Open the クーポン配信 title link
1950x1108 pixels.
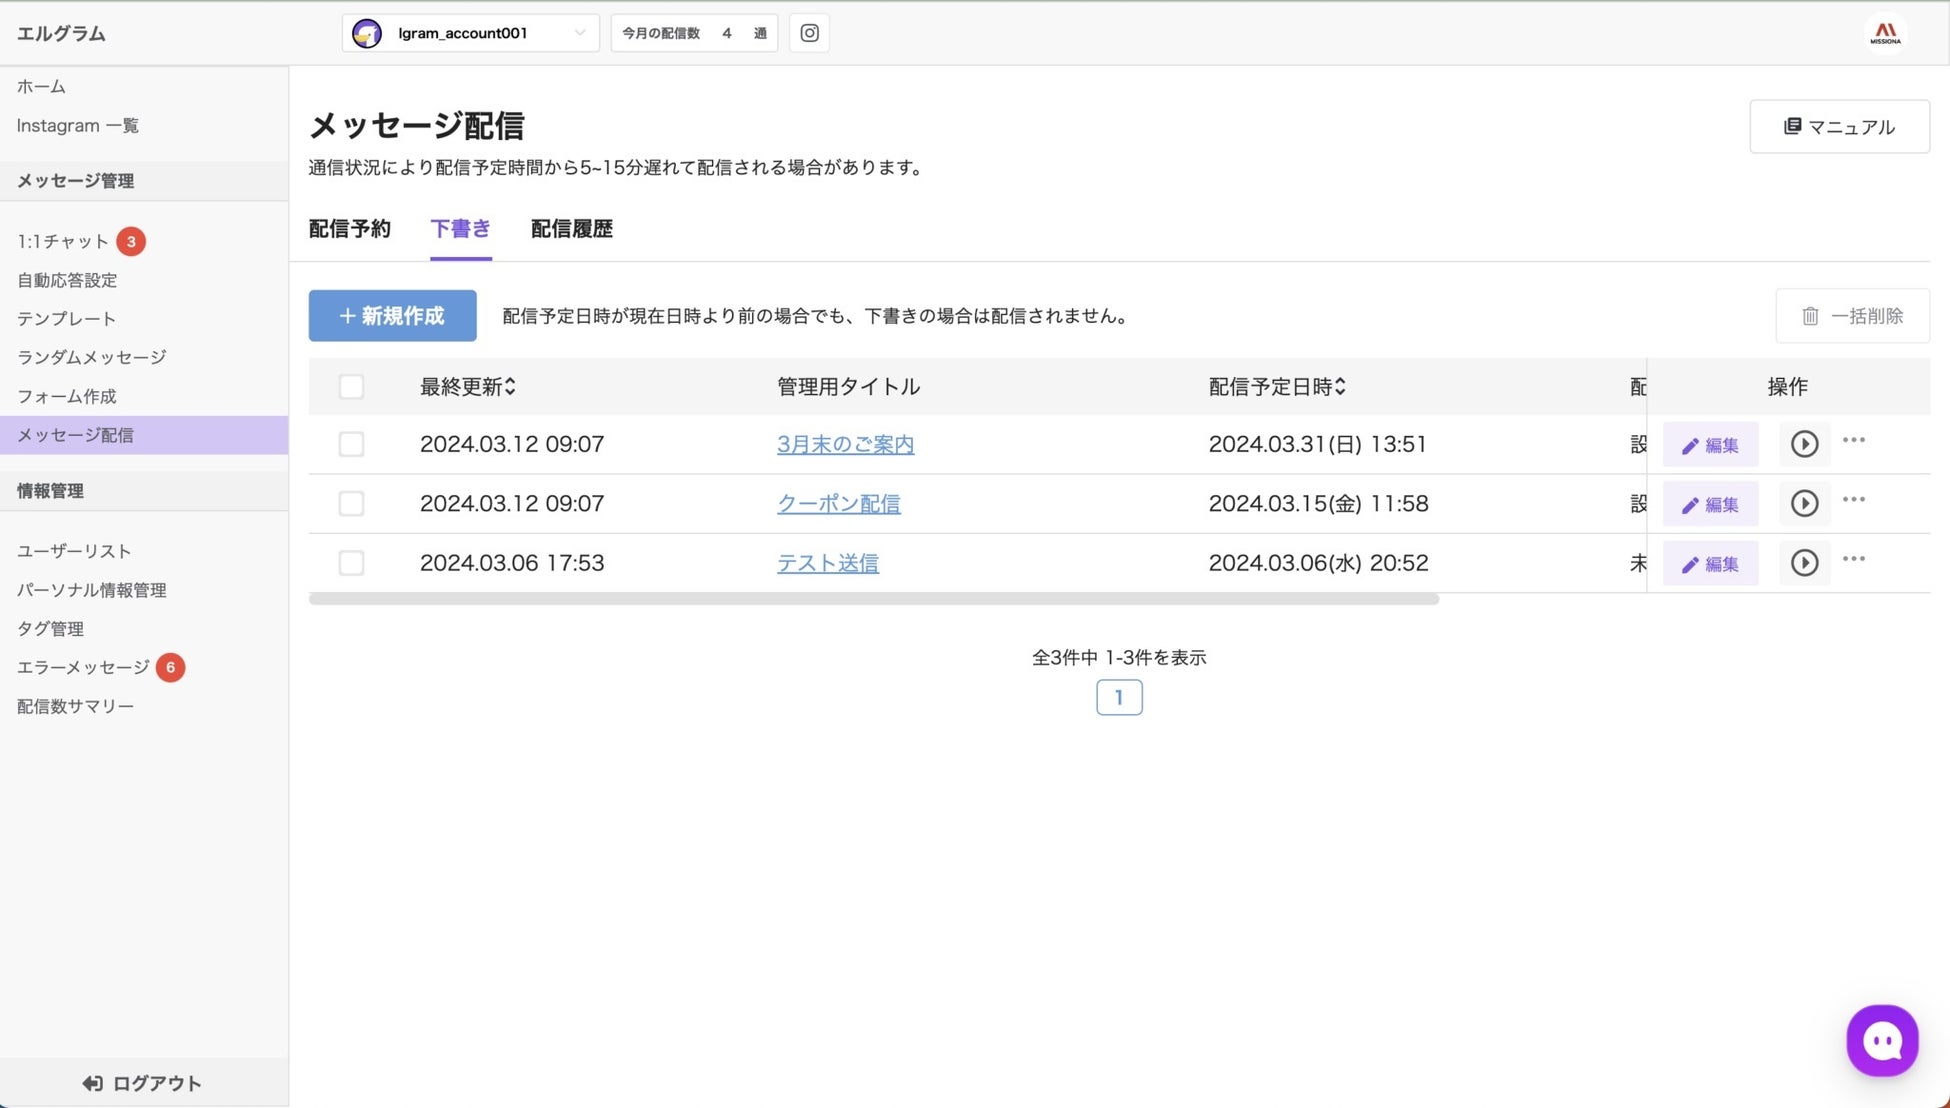(x=838, y=504)
